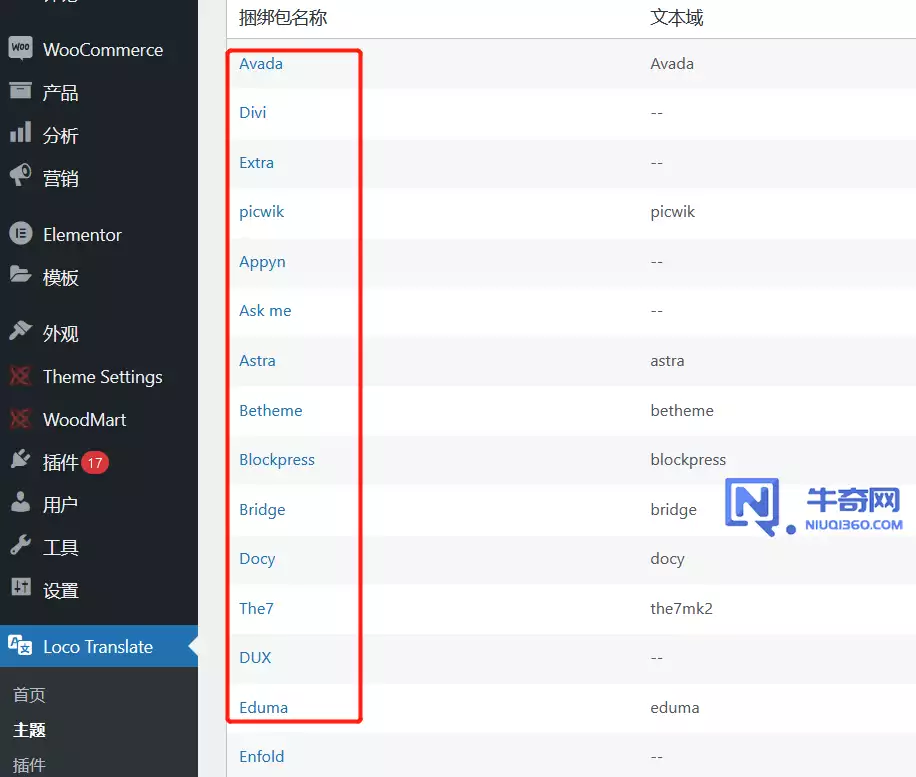Viewport: 916px width, 777px height.
Task: Click the Products archive box icon
Action: (x=20, y=91)
